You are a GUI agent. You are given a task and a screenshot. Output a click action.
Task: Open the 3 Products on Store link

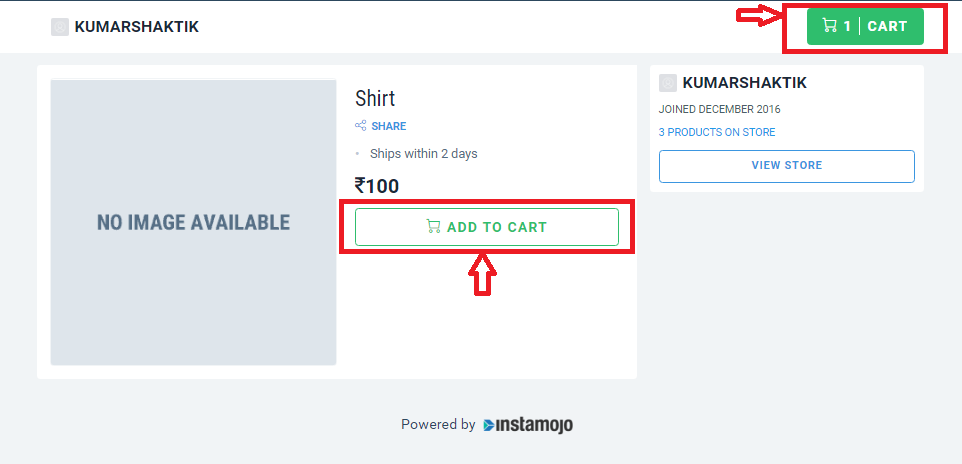[717, 132]
